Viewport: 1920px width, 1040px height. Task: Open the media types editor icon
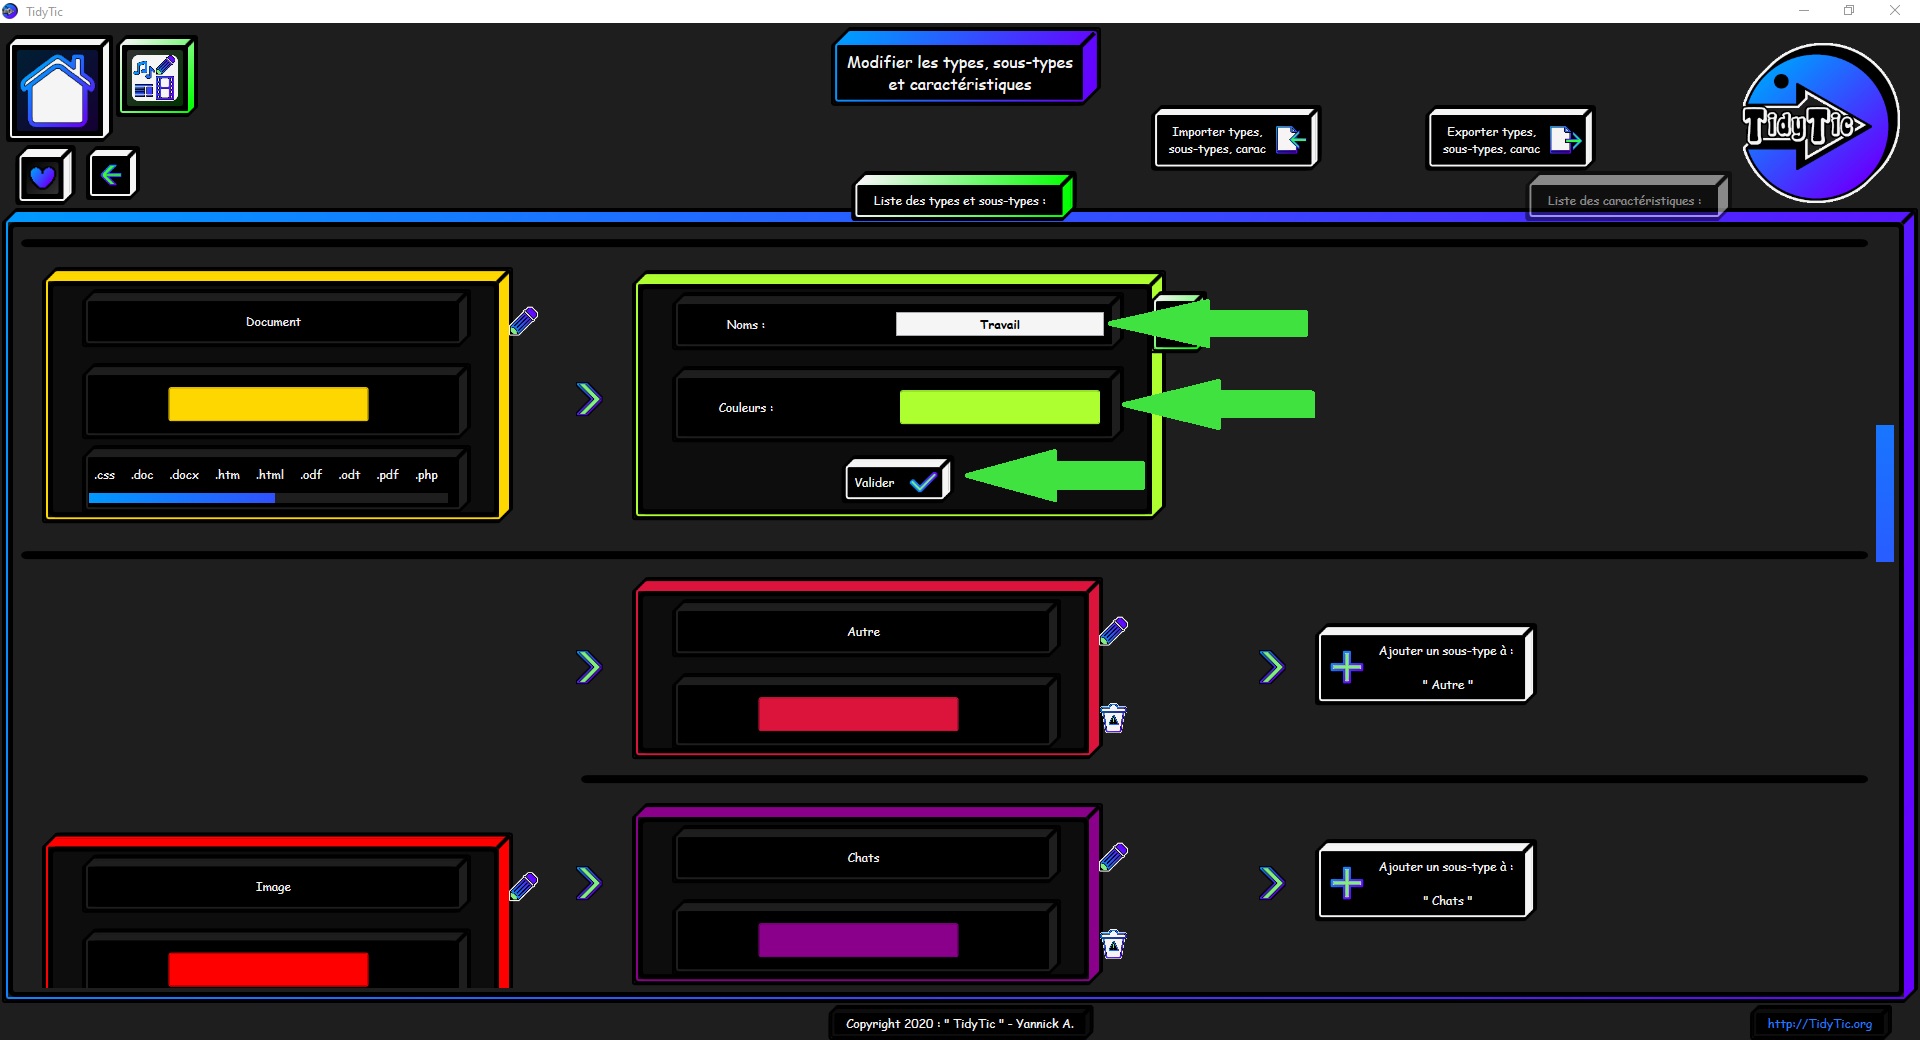[156, 77]
